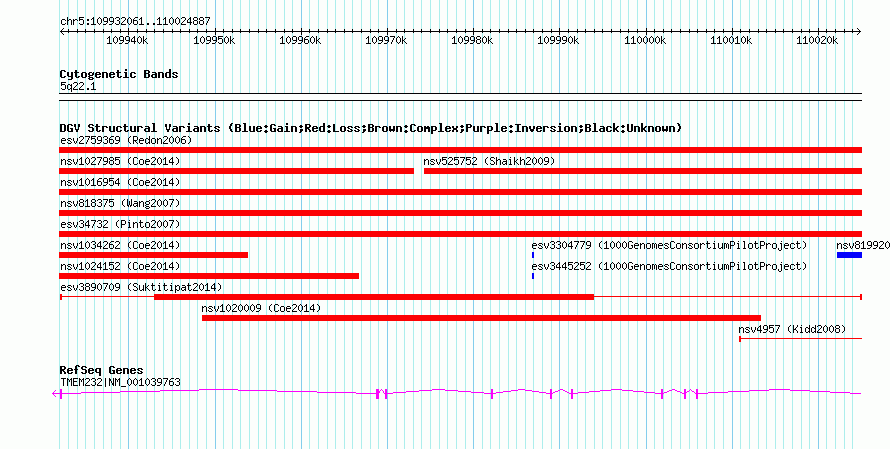Click the 110000k ruler tick label
The height and width of the screenshot is (449, 890).
pos(645,41)
